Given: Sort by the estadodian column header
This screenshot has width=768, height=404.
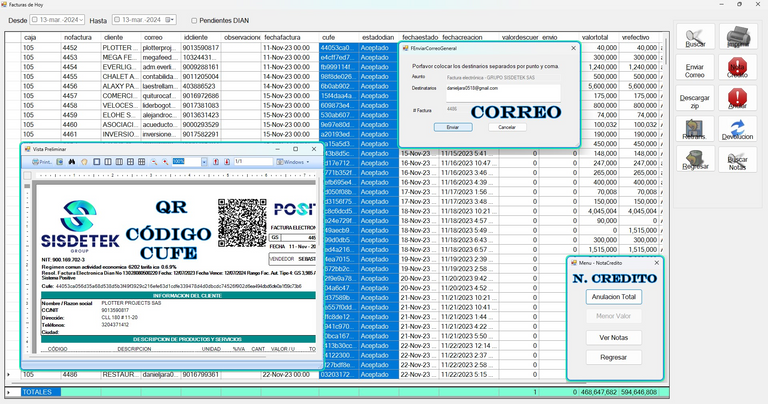Looking at the screenshot, I should tap(379, 37).
